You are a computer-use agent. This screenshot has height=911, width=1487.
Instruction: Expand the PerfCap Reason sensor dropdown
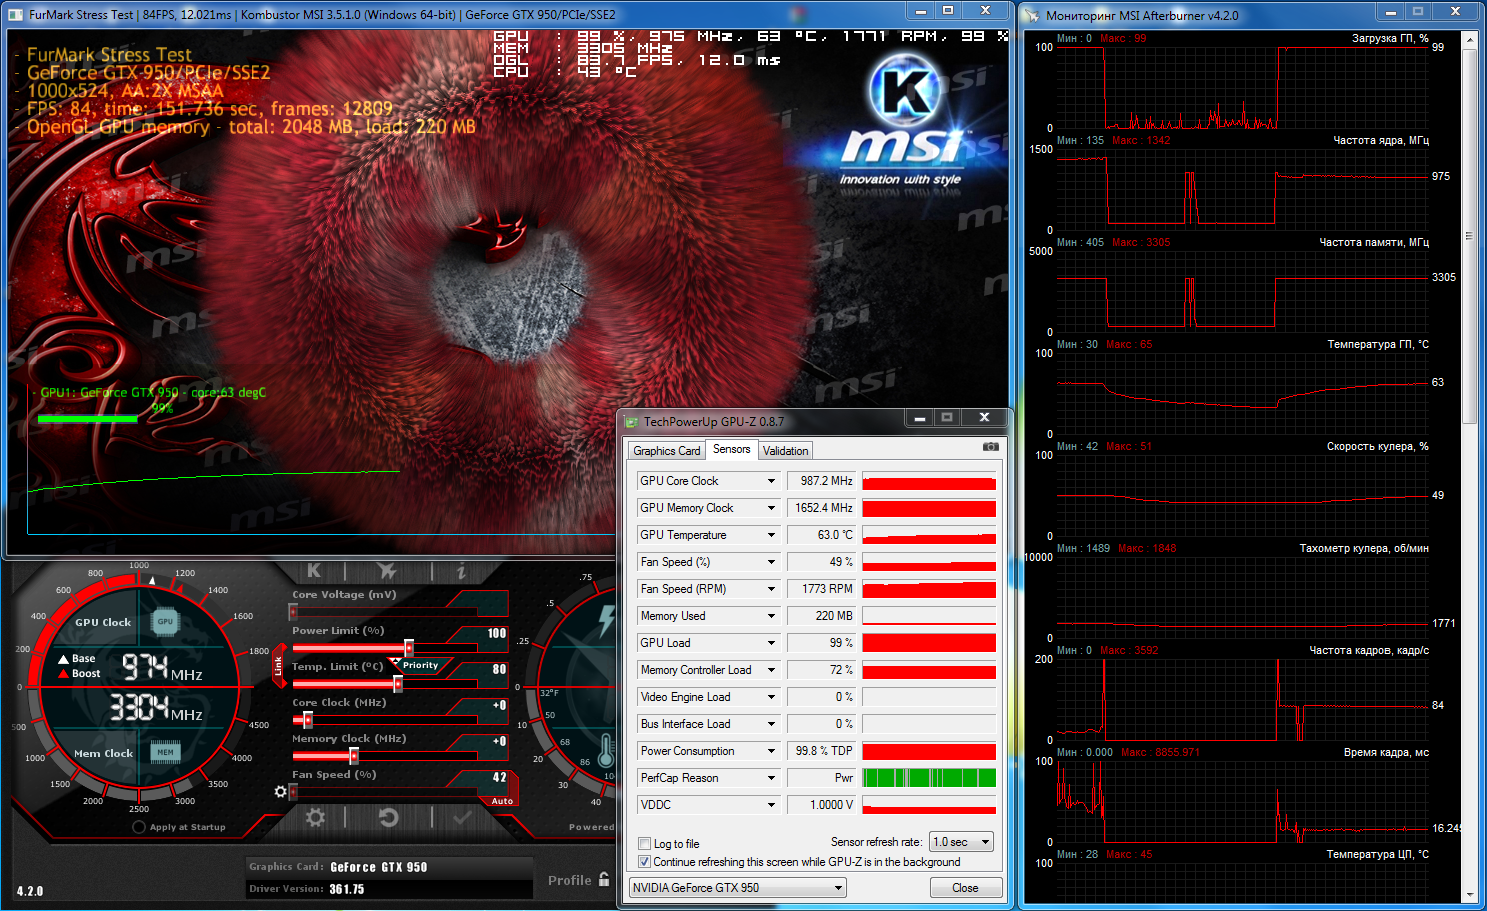(x=771, y=778)
